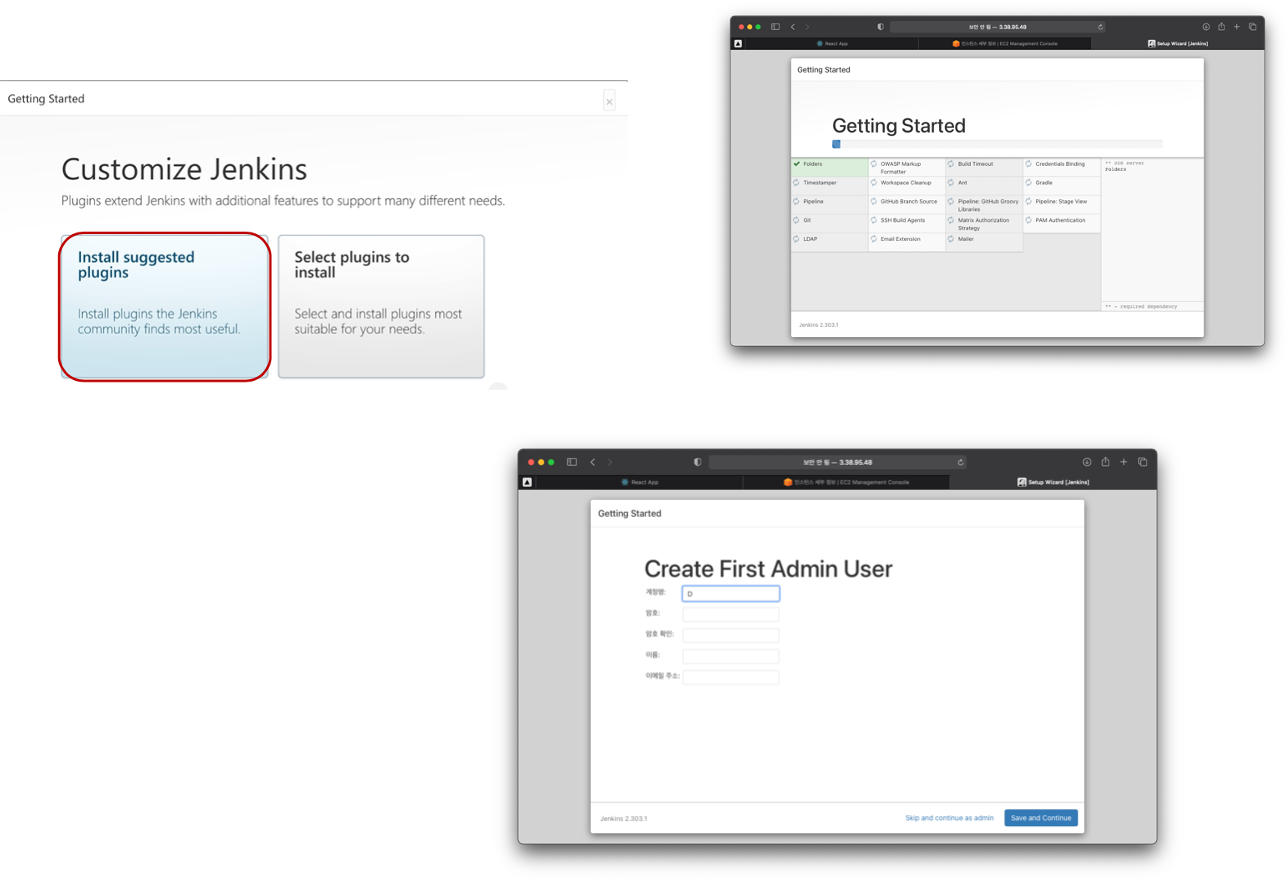Switch to EC2 Management Console tab in Admin User window
The image size is (1288, 881).
point(846,482)
